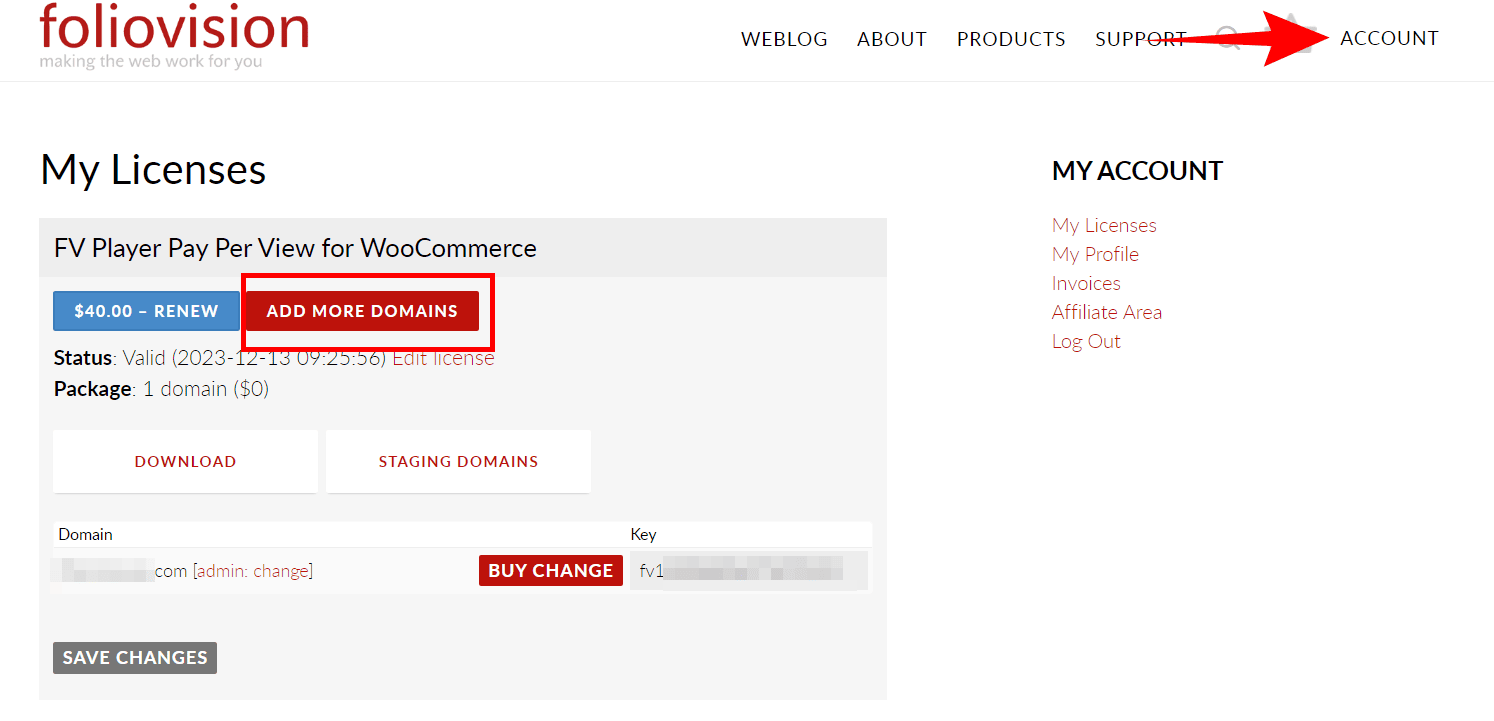
Task: Click the Status valid date text
Action: [x=220, y=358]
